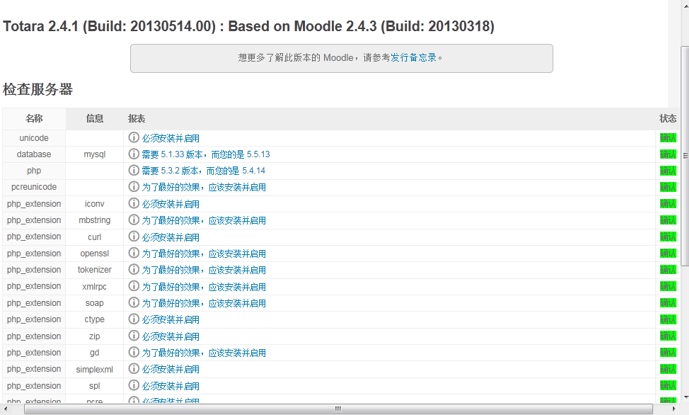Image resolution: width=689 pixels, height=415 pixels.
Task: Open the openssl report link
Action: click(x=204, y=254)
